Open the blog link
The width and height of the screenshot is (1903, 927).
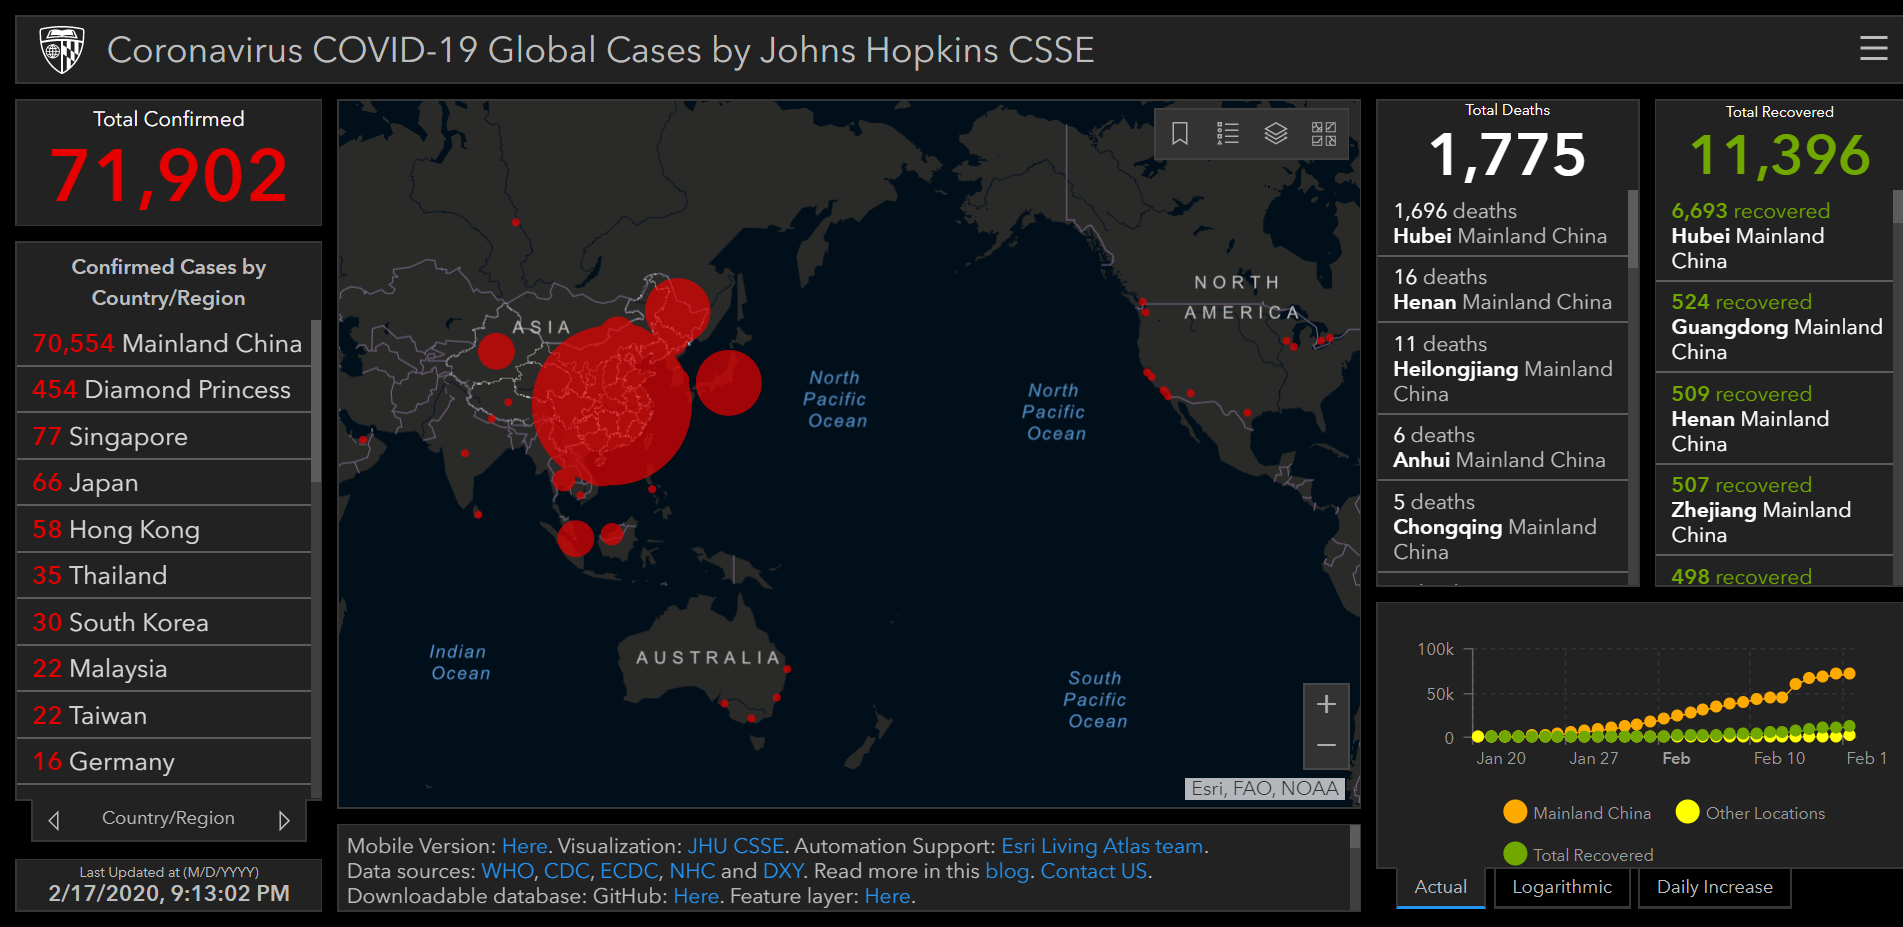tap(1007, 871)
